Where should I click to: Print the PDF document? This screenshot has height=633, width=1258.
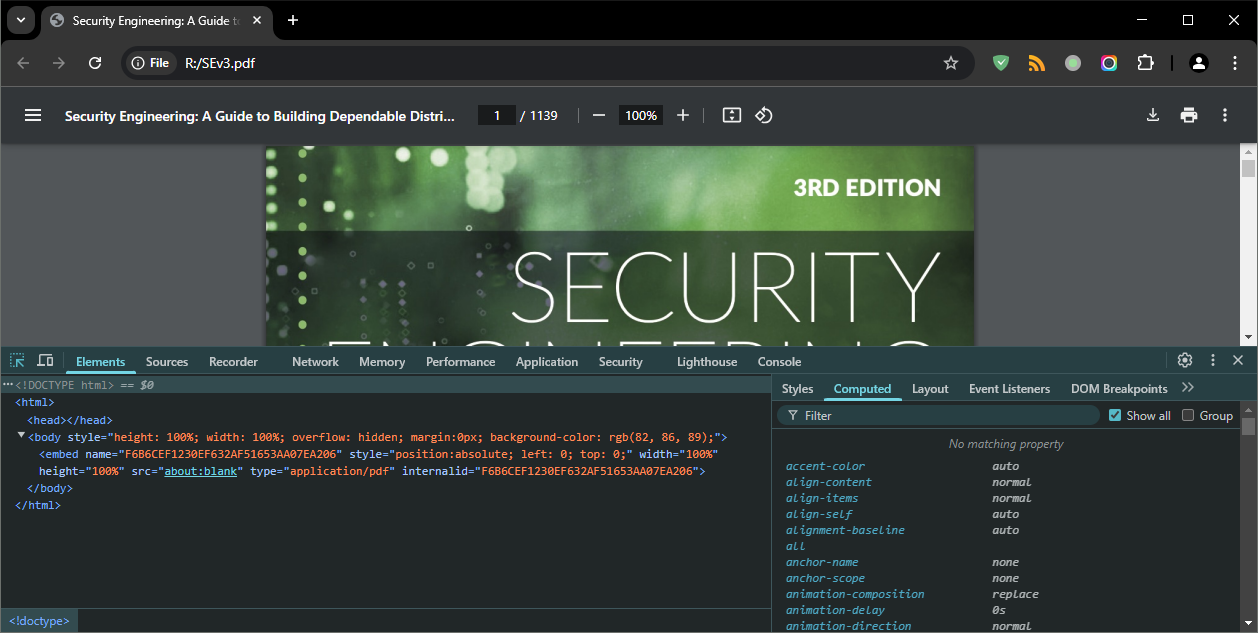[x=1188, y=115]
